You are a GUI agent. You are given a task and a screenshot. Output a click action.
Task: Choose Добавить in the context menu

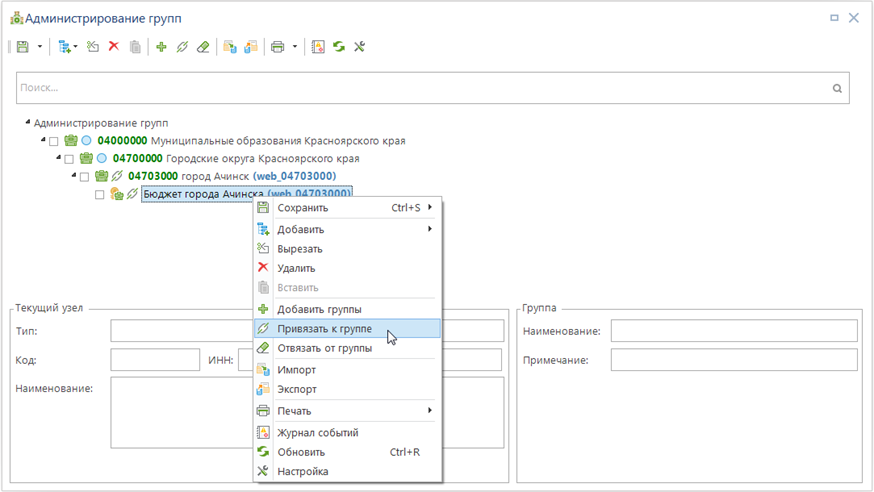(x=347, y=230)
